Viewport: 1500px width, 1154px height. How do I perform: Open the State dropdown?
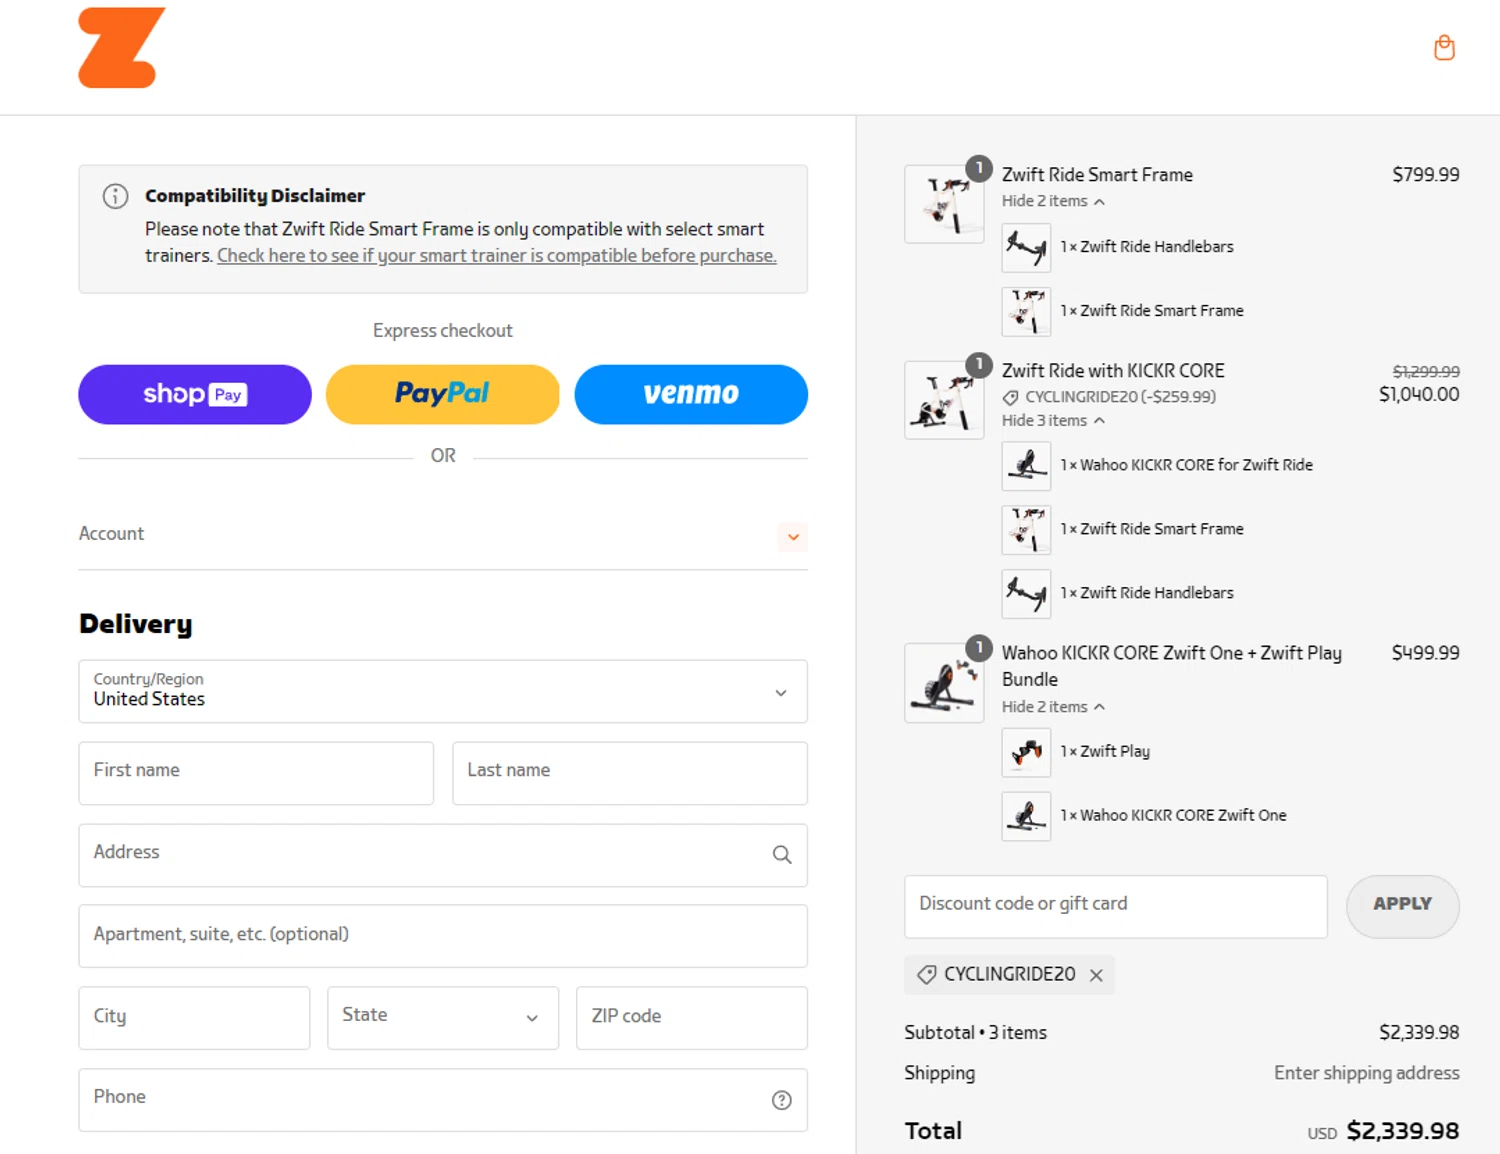pyautogui.click(x=442, y=1017)
